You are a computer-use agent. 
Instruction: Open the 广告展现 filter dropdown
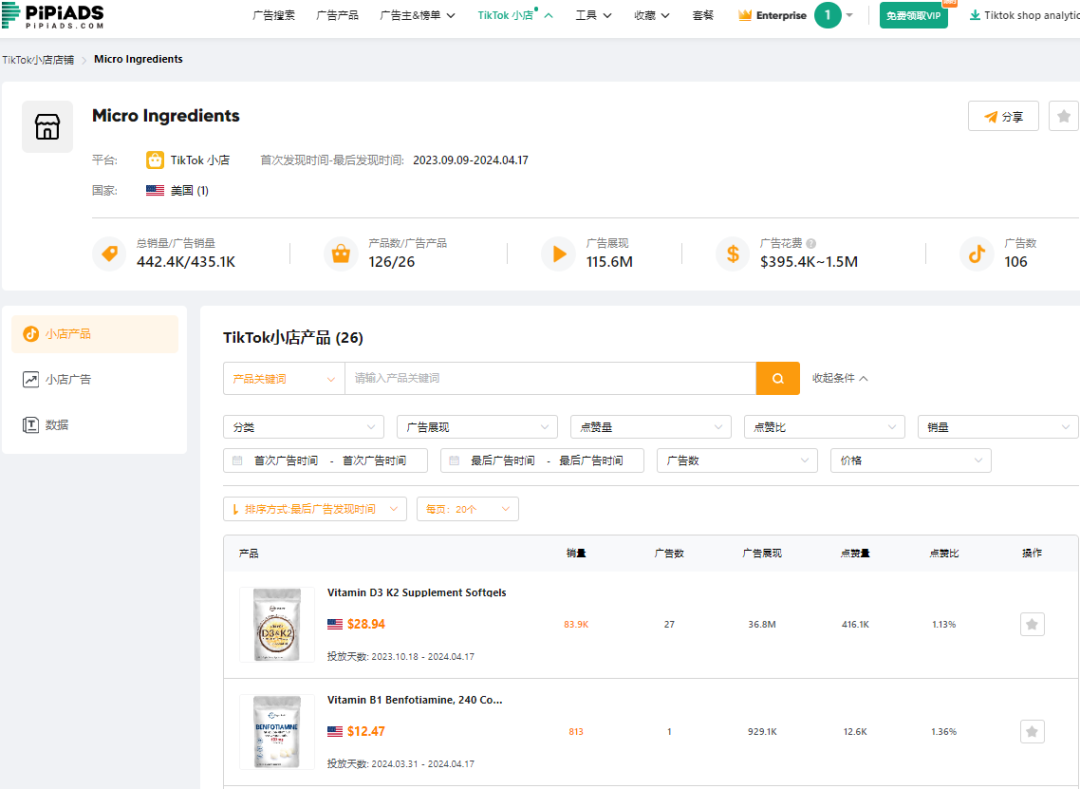click(x=477, y=427)
